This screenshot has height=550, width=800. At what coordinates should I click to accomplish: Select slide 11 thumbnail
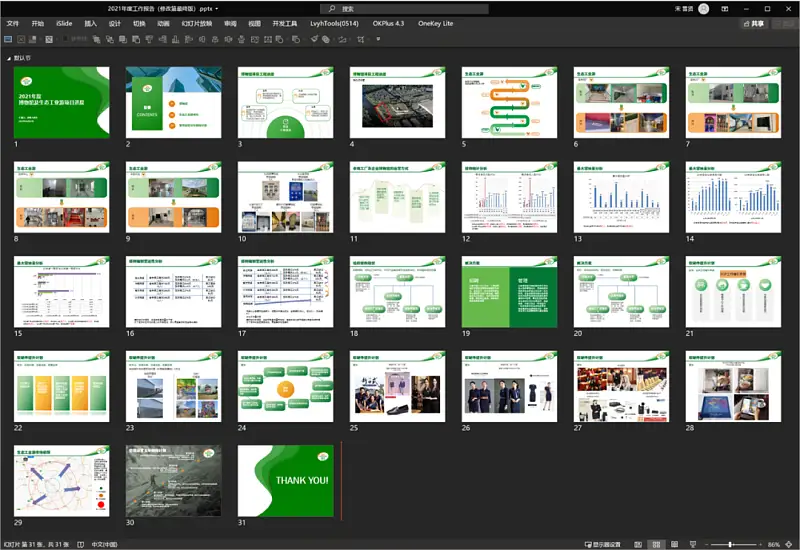[397, 197]
